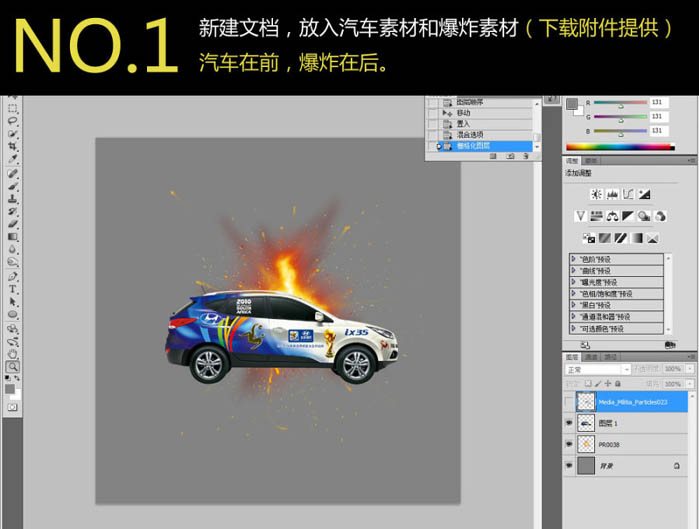
Task: Toggle lock transparent pixels
Action: click(588, 383)
